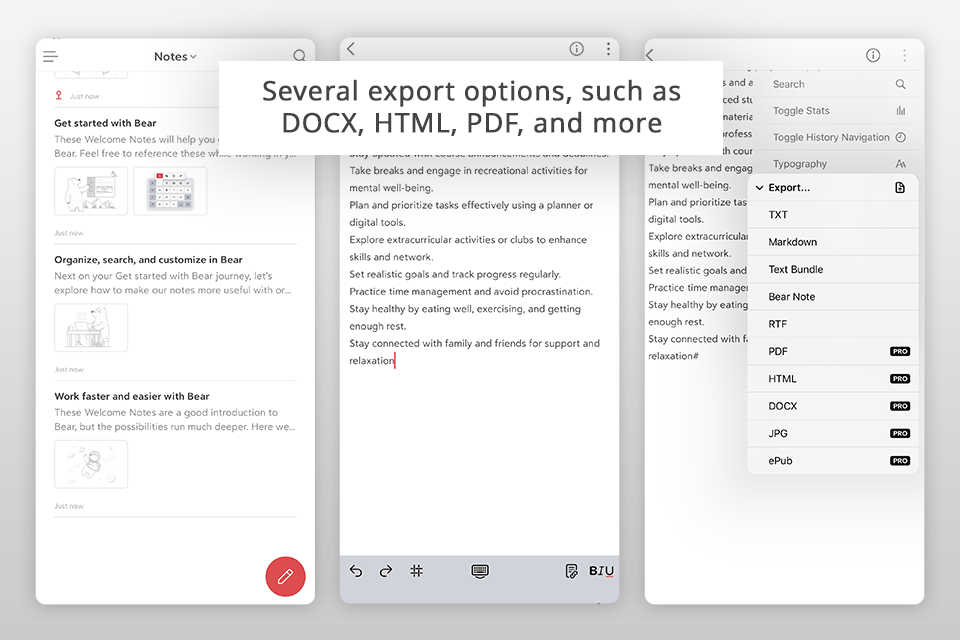
Task: Click the 'Set realistic goals and track progress' line
Action: point(455,274)
